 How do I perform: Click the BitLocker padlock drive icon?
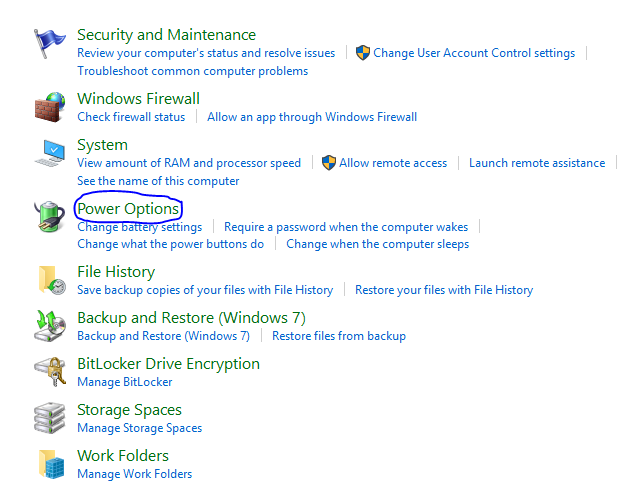(x=50, y=372)
